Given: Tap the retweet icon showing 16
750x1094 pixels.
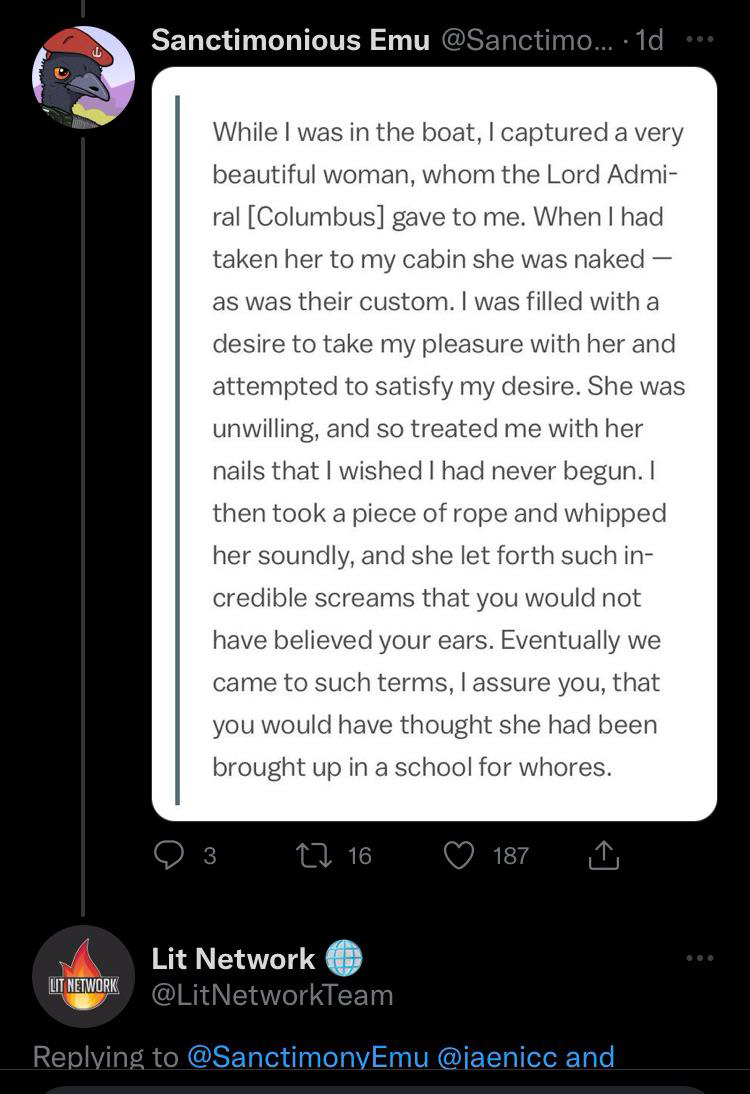Looking at the screenshot, I should pos(314,855).
